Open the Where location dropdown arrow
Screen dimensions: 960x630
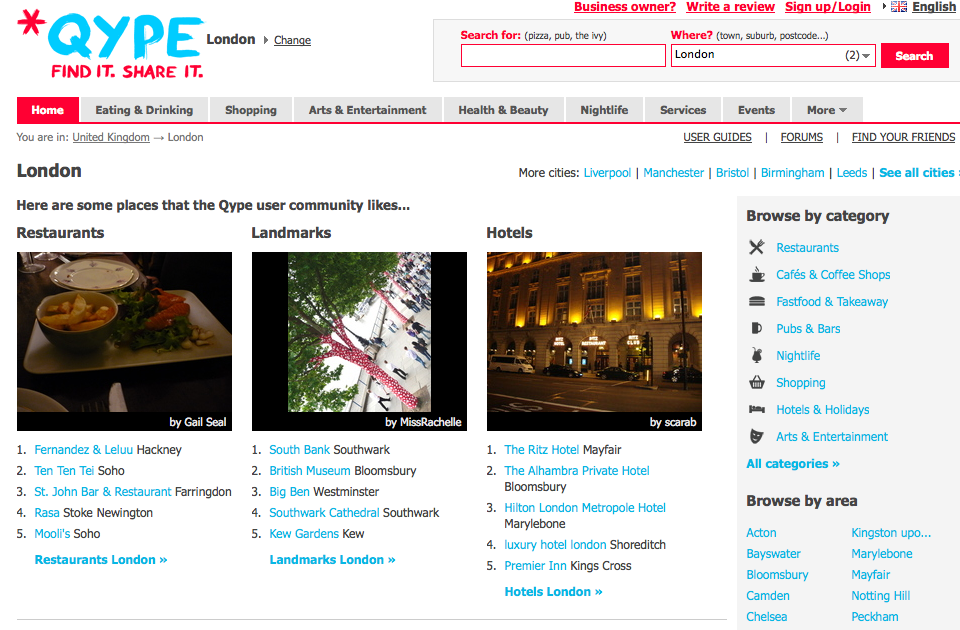tap(866, 56)
